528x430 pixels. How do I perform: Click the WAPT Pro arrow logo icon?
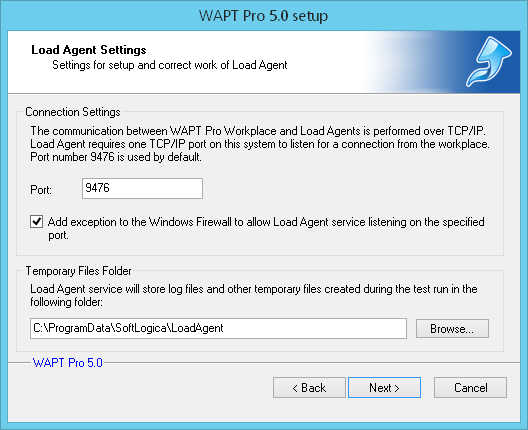click(489, 62)
